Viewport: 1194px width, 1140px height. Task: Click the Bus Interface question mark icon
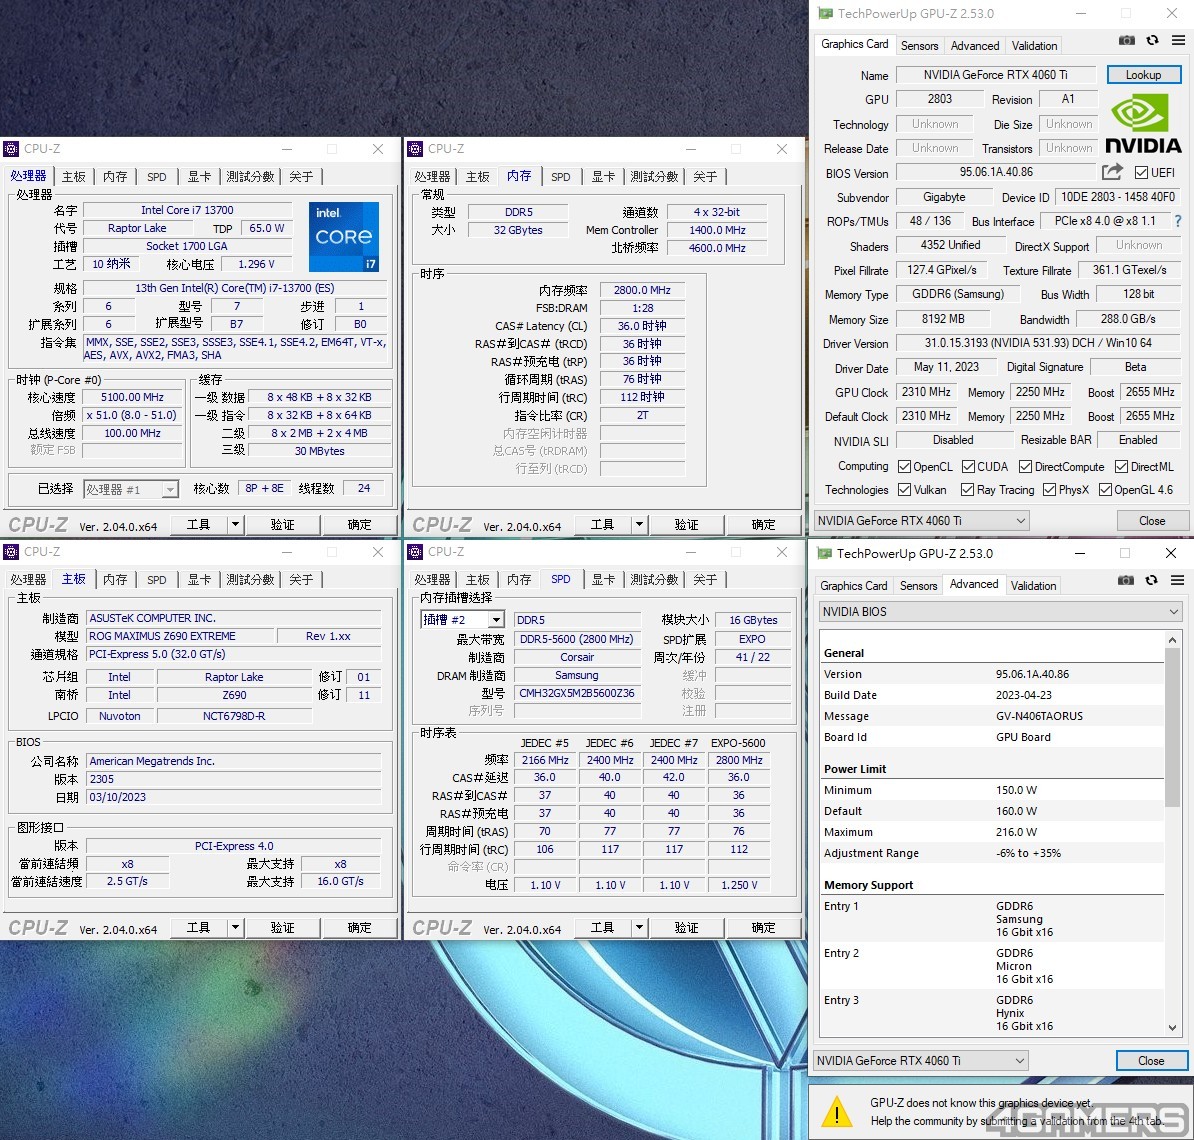[x=1178, y=221]
